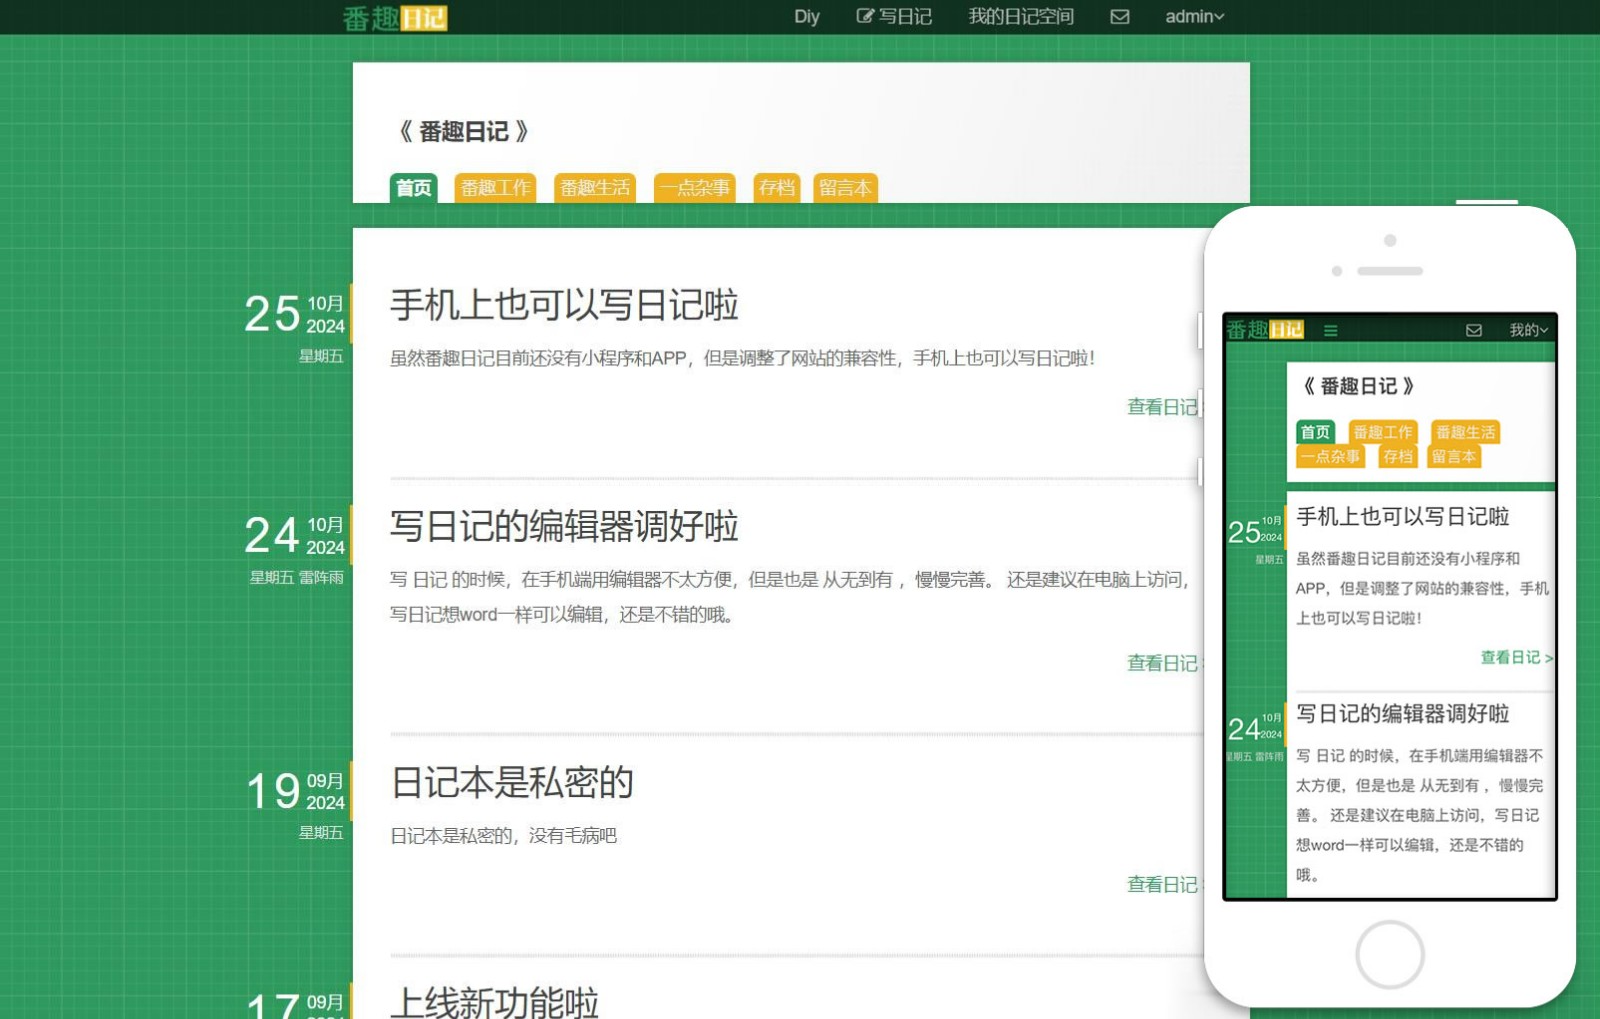This screenshot has height=1019, width=1600.
Task: Select the 首页 tab on desktop page
Action: point(413,188)
